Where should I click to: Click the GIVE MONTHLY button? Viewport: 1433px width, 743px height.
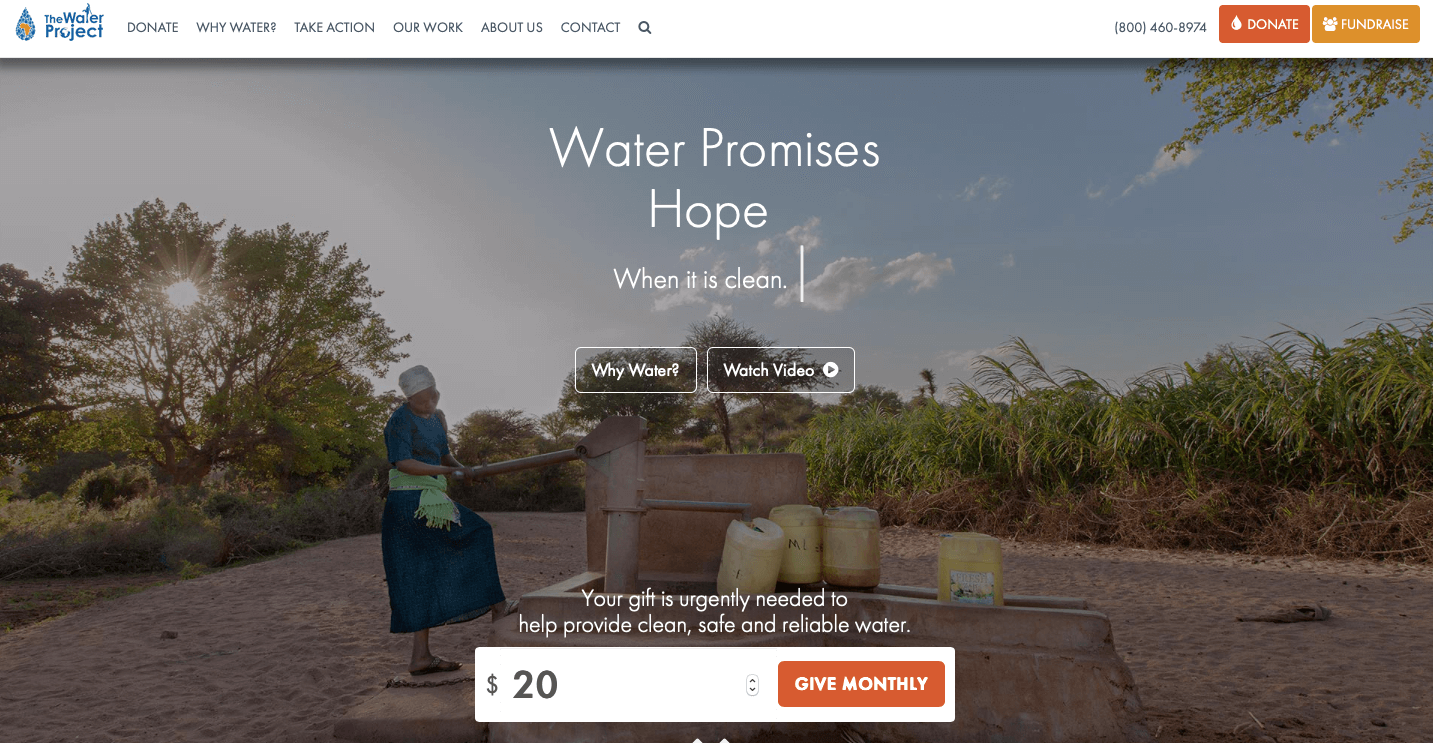861,684
